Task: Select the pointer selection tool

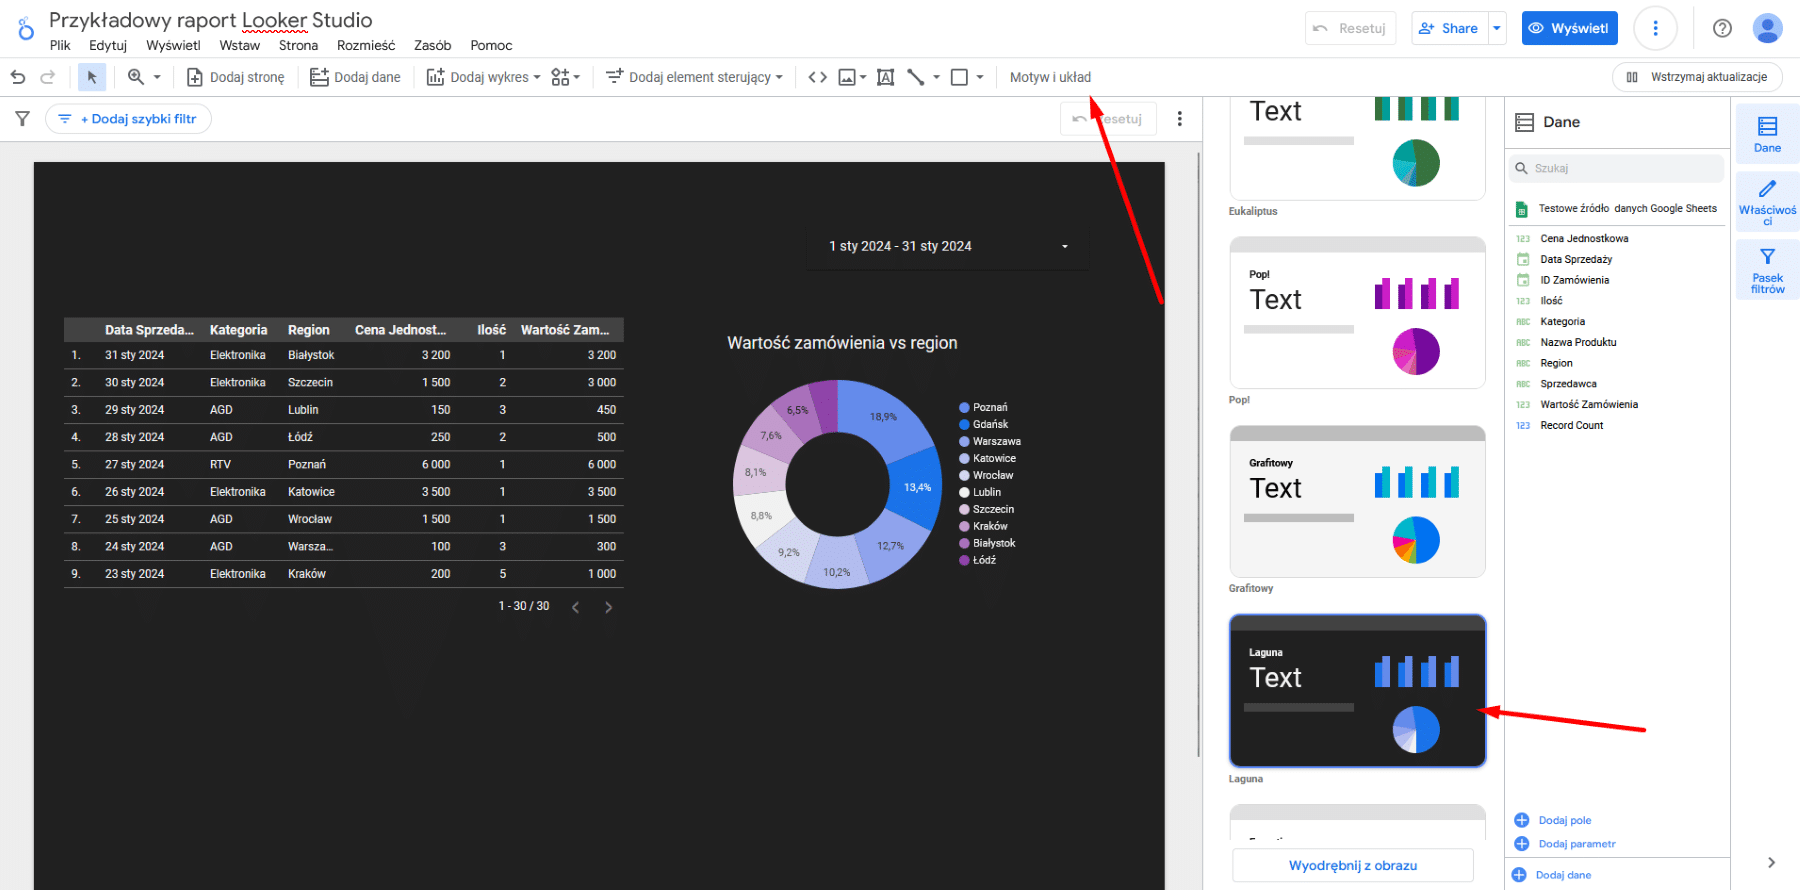Action: pyautogui.click(x=92, y=77)
